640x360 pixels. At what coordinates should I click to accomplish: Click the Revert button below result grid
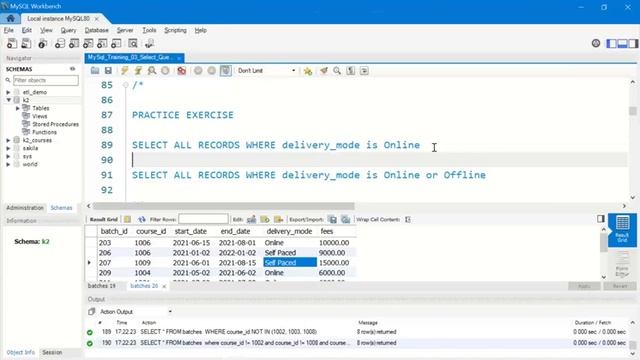pyautogui.click(x=620, y=286)
